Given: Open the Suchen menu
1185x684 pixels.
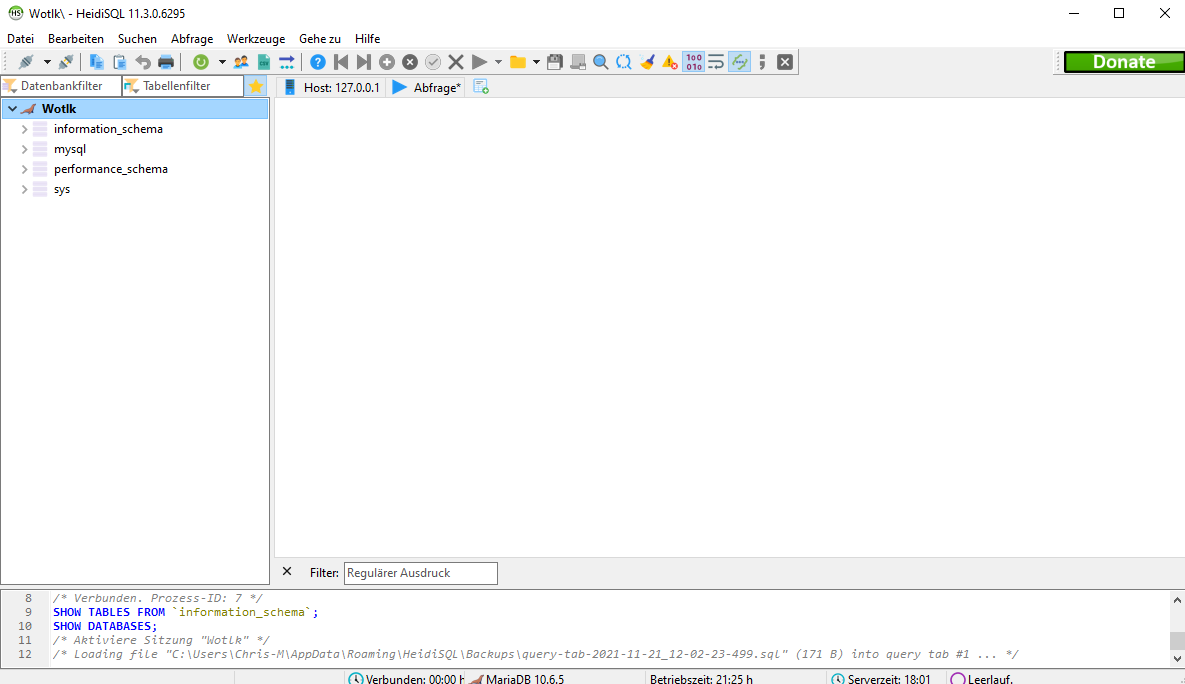Looking at the screenshot, I should coord(137,39).
